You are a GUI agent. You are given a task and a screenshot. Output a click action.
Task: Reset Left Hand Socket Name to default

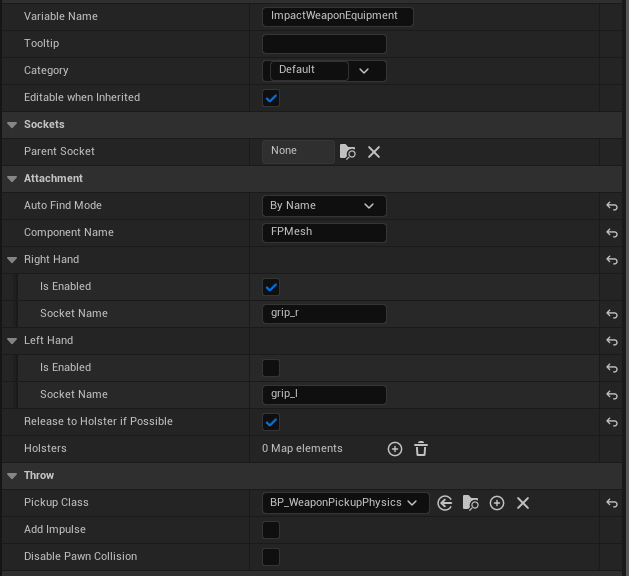(612, 395)
